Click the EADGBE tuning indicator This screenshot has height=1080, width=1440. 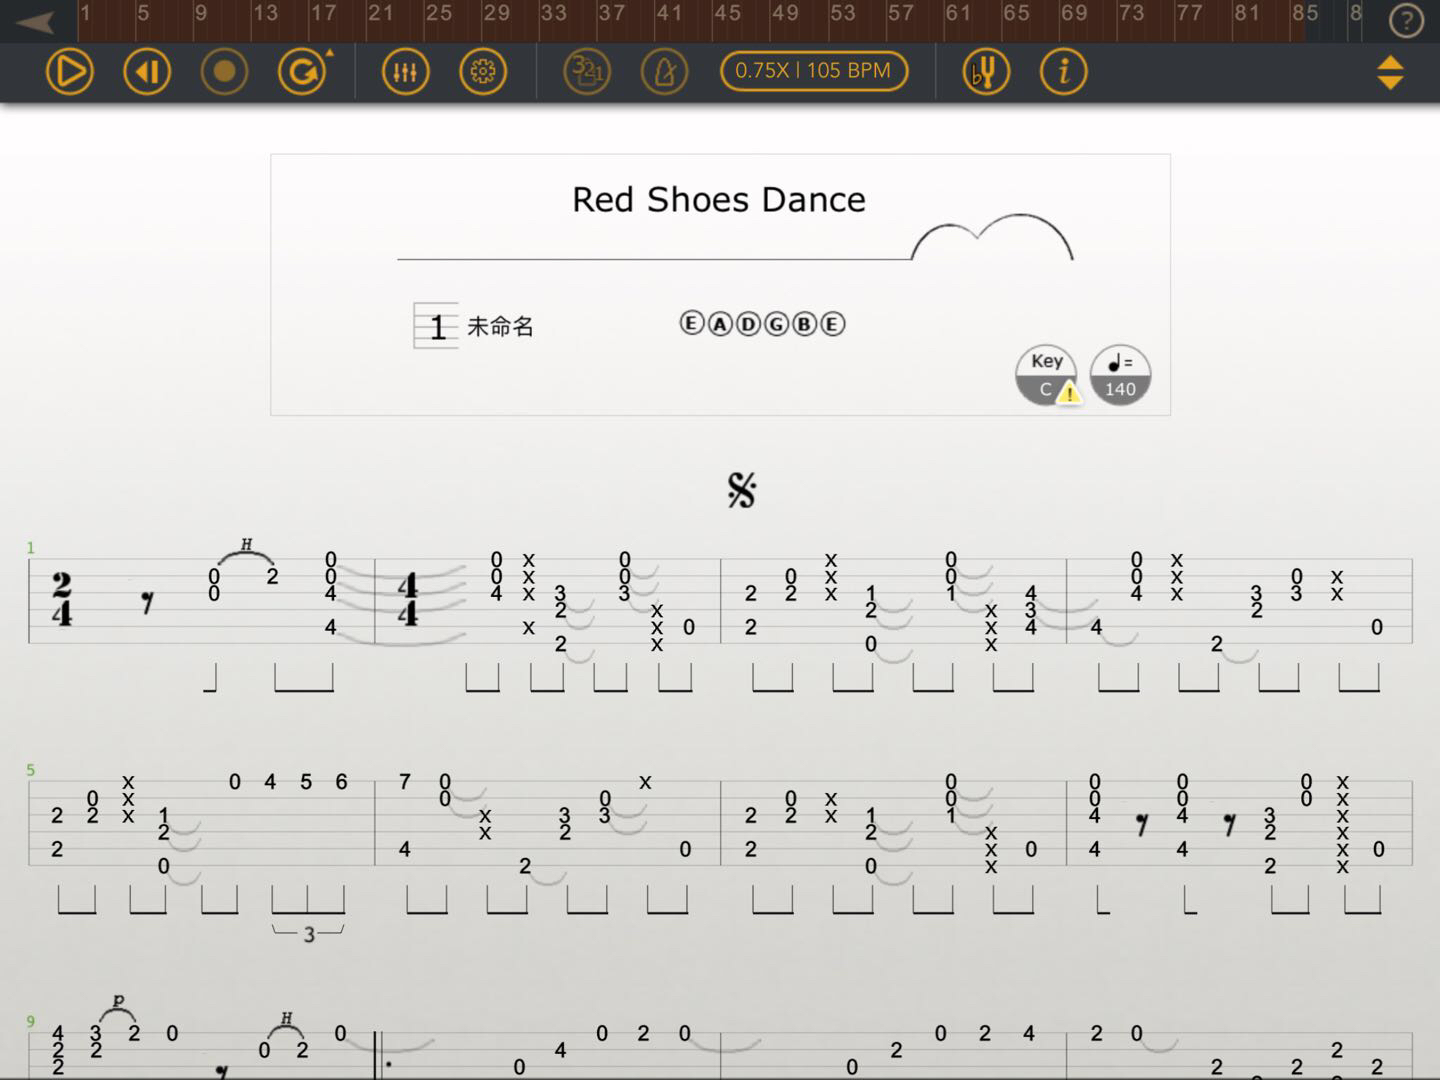(x=762, y=323)
